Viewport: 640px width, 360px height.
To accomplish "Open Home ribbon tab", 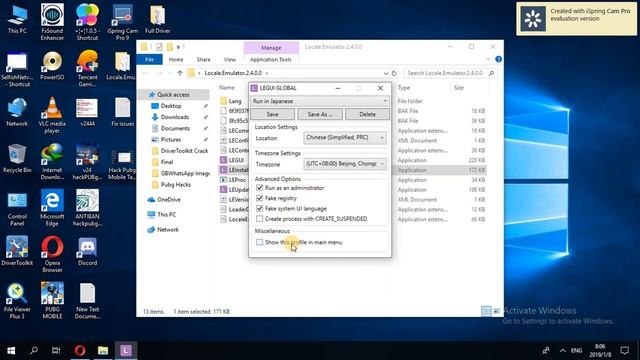I will click(x=176, y=59).
